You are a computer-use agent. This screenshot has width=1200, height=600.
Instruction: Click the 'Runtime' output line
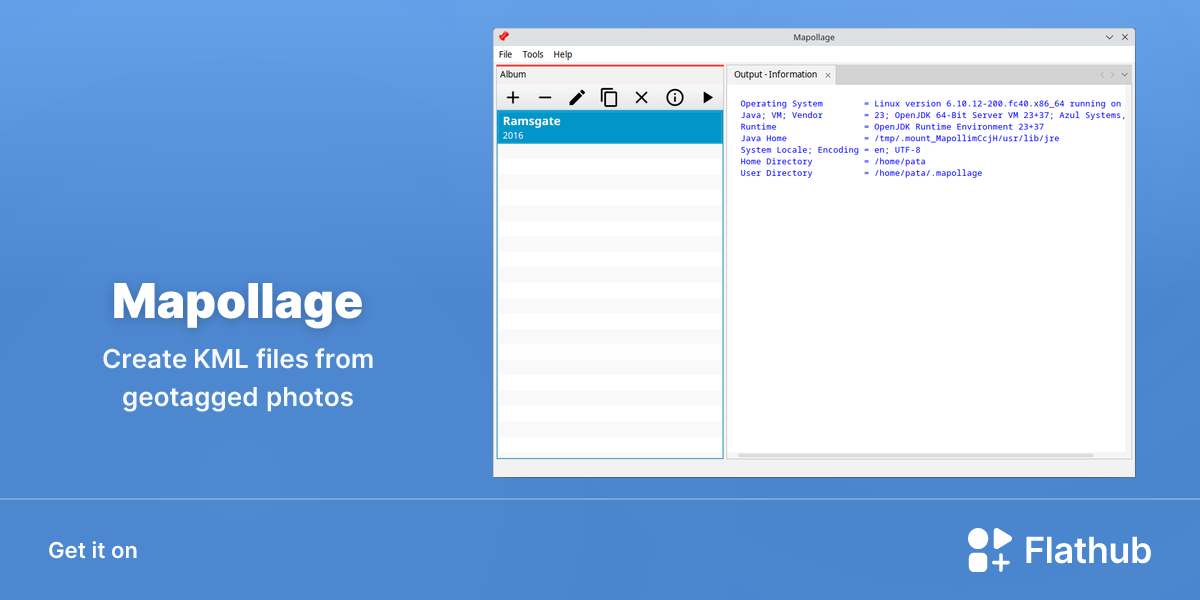click(892, 127)
